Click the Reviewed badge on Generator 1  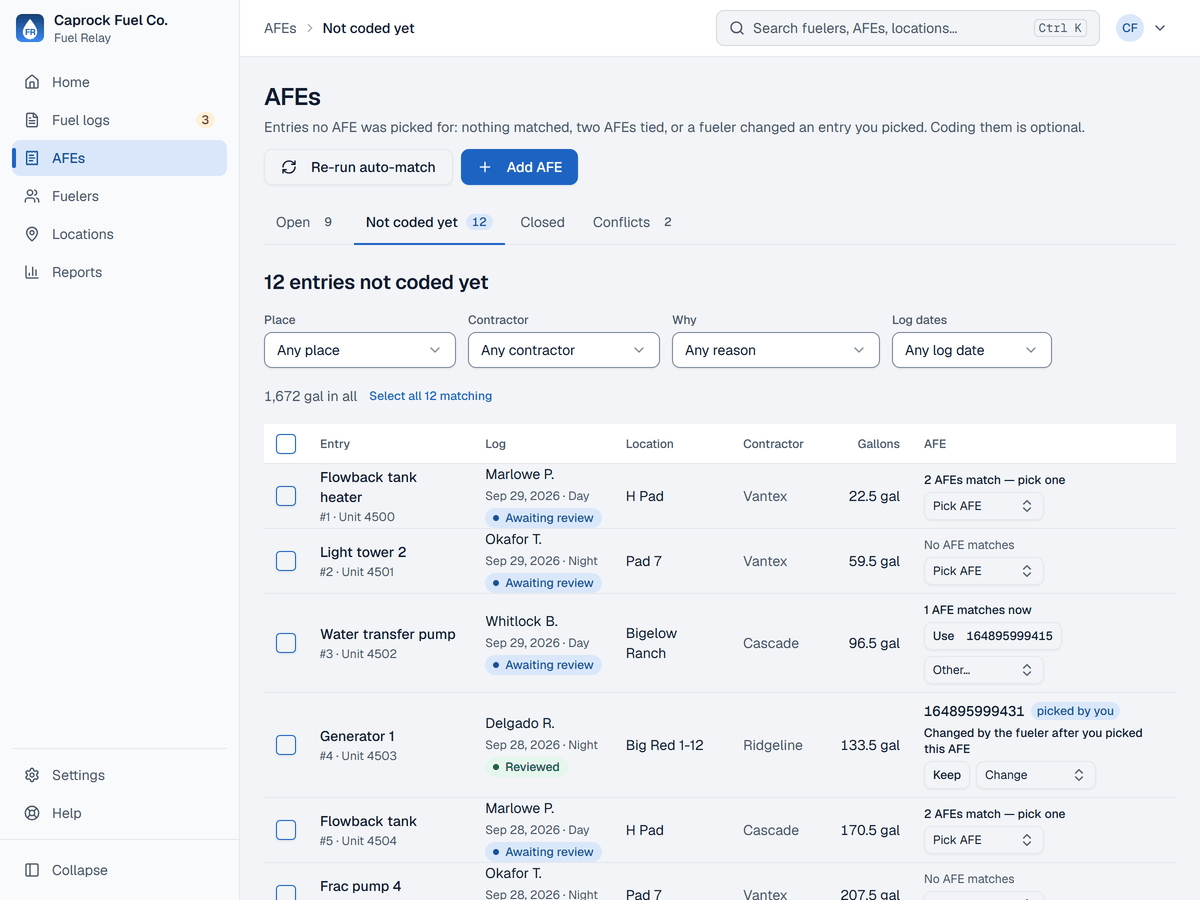pos(526,767)
